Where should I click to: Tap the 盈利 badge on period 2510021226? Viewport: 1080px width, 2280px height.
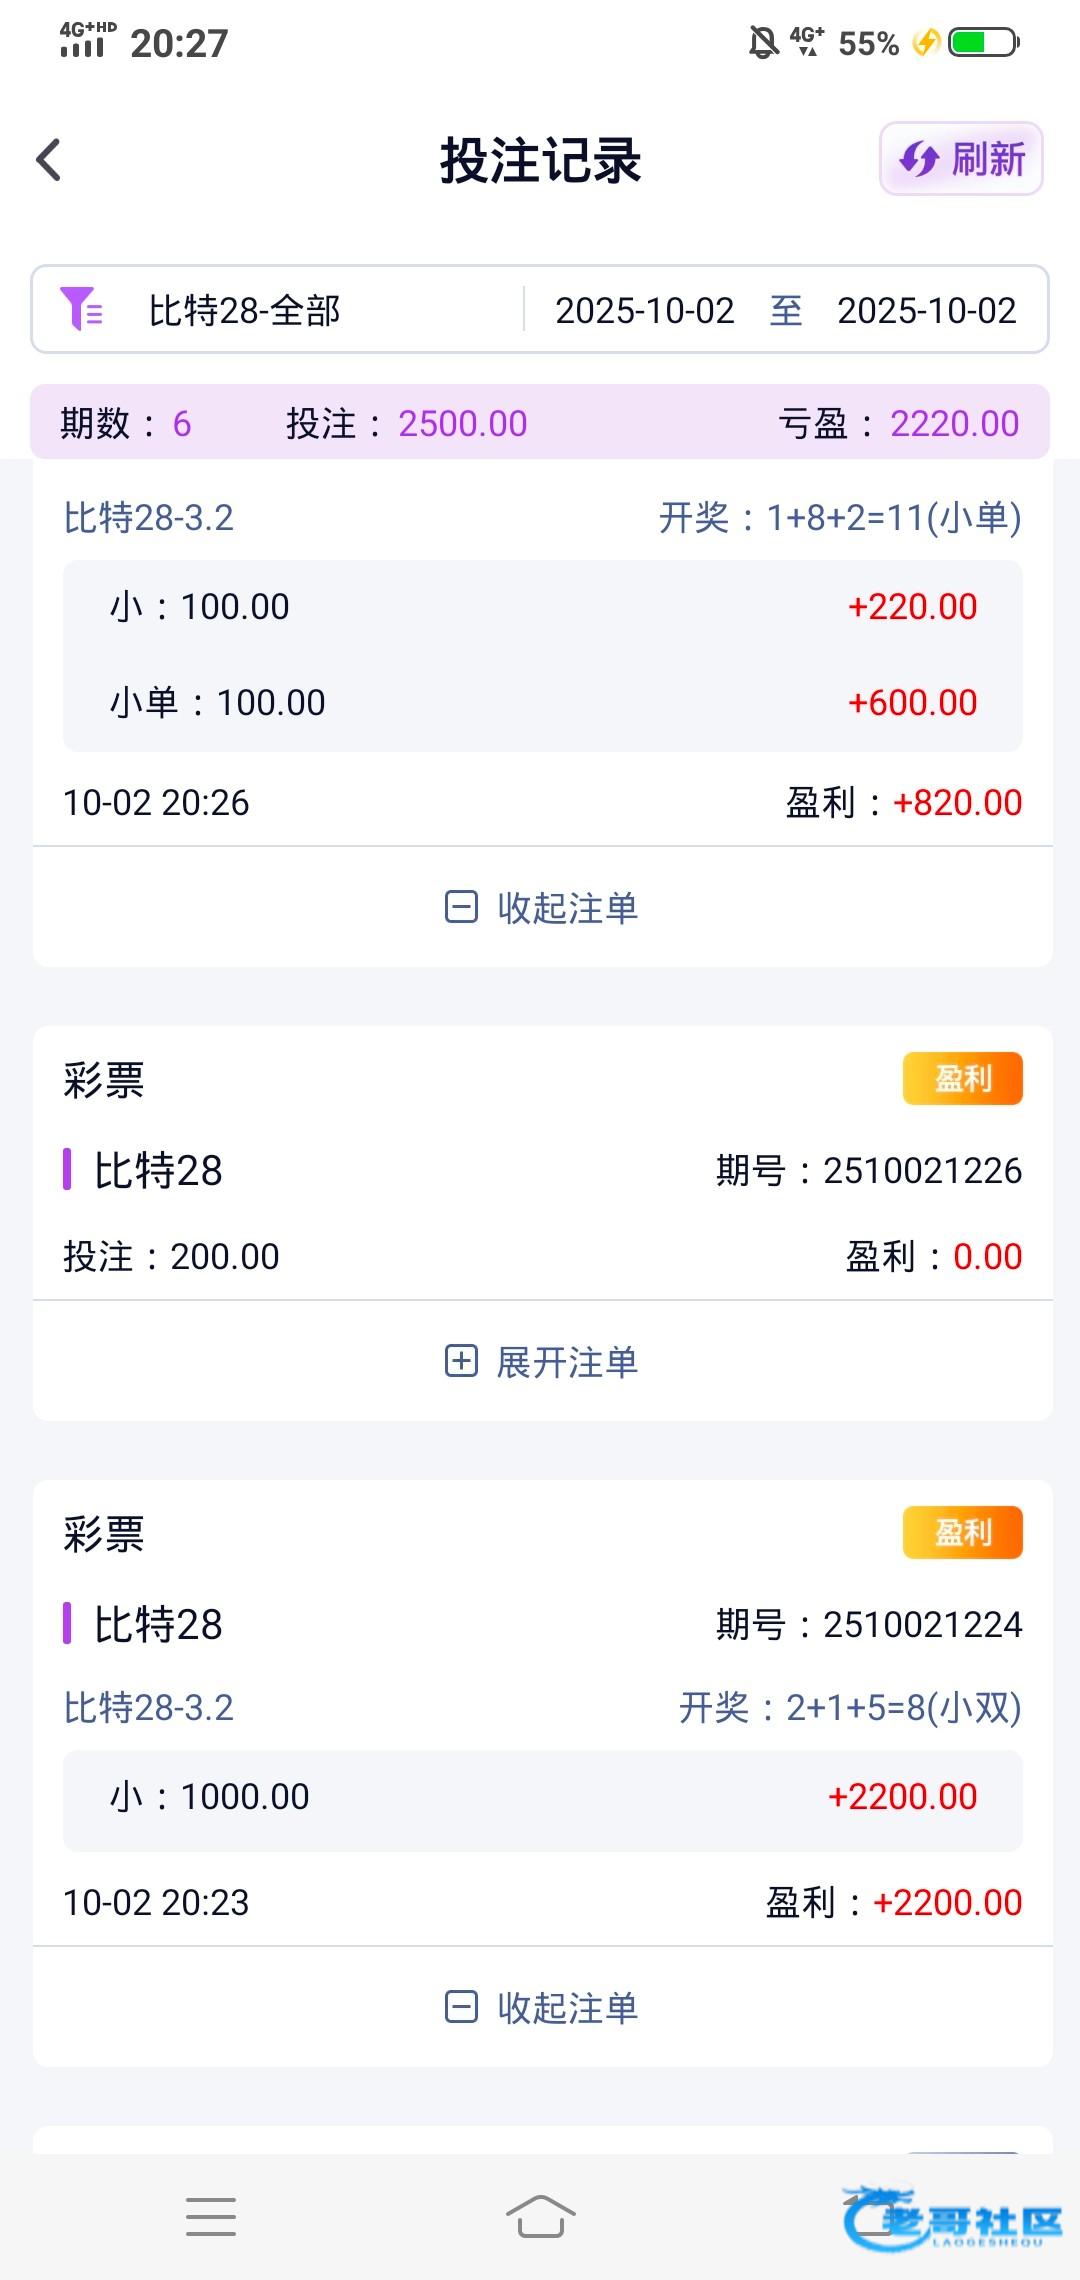pyautogui.click(x=962, y=1079)
